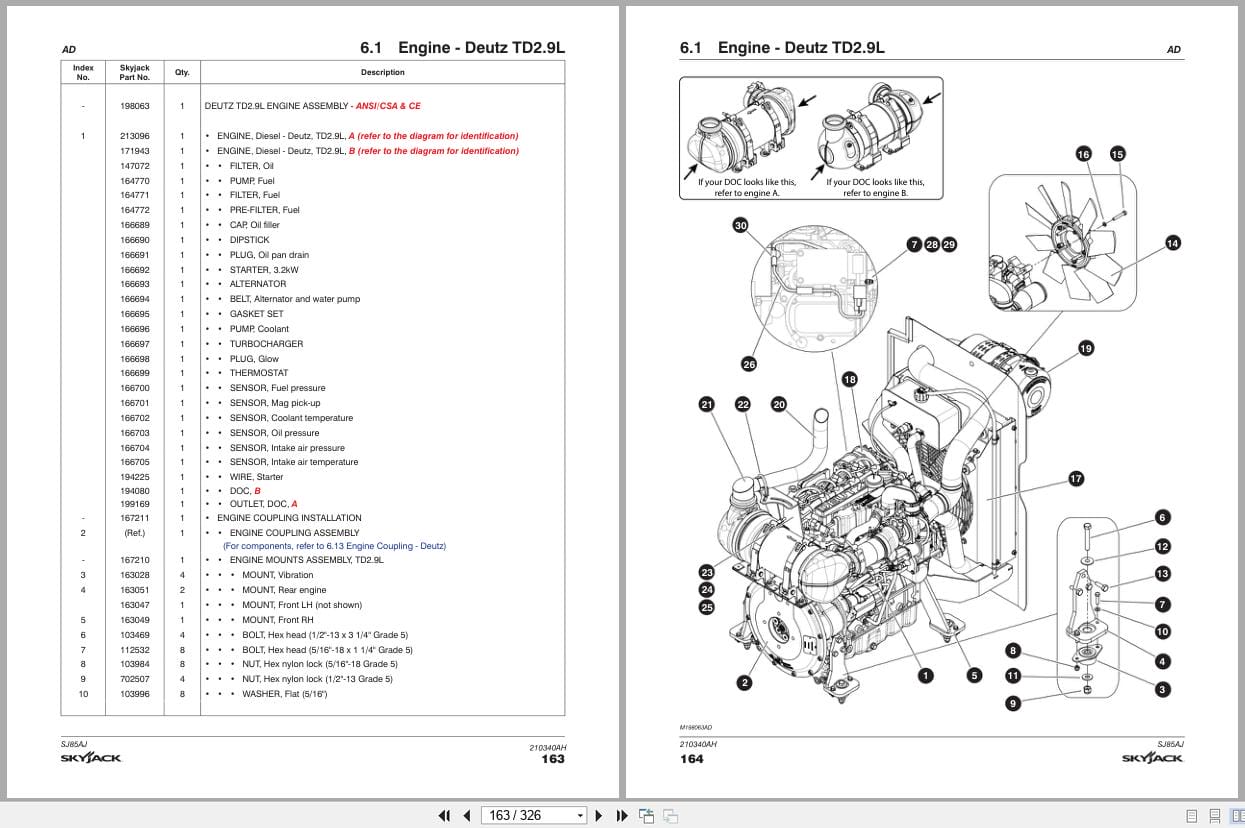
Task: Click the single page layout icon at bottom right
Action: click(x=1191, y=815)
